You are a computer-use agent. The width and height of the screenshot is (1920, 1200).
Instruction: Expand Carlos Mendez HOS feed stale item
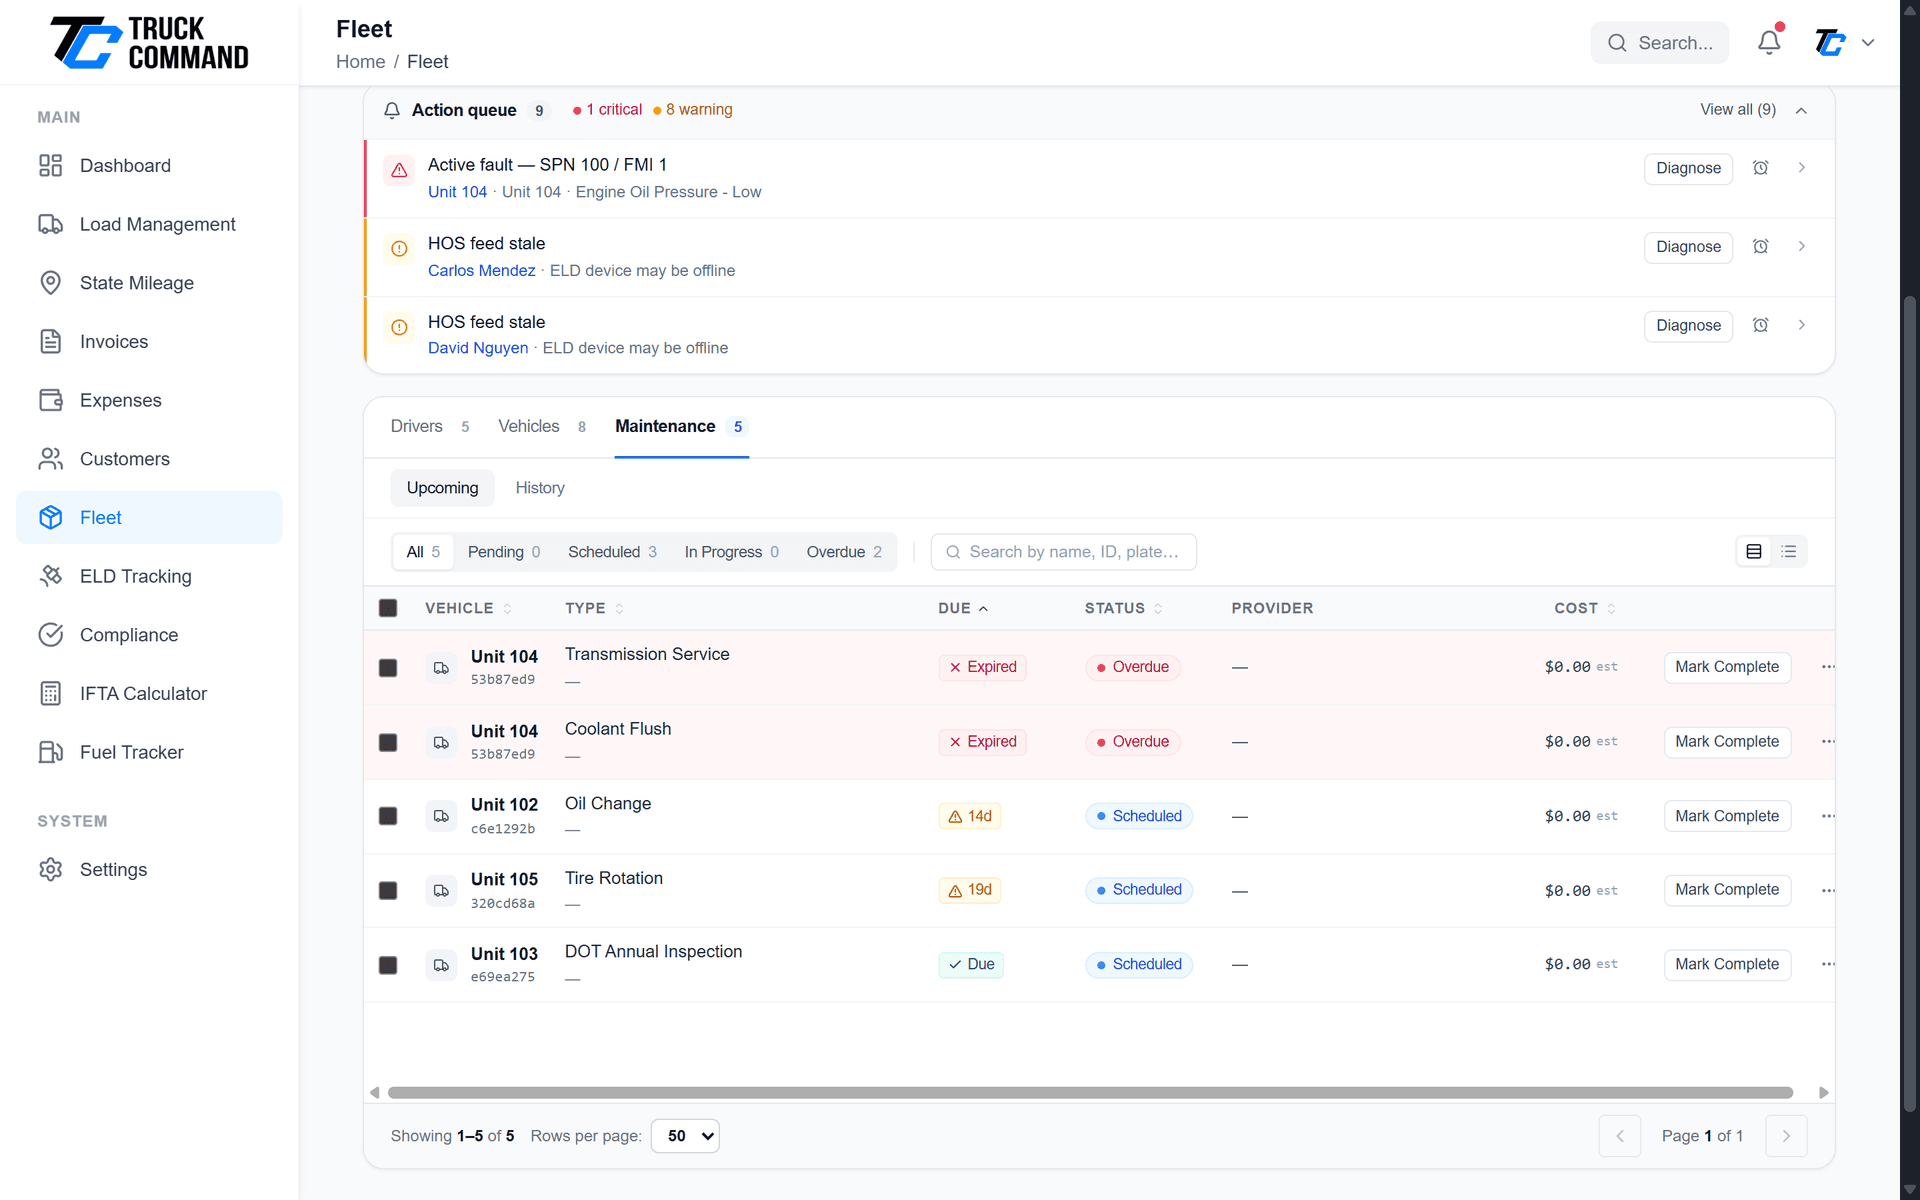1801,246
